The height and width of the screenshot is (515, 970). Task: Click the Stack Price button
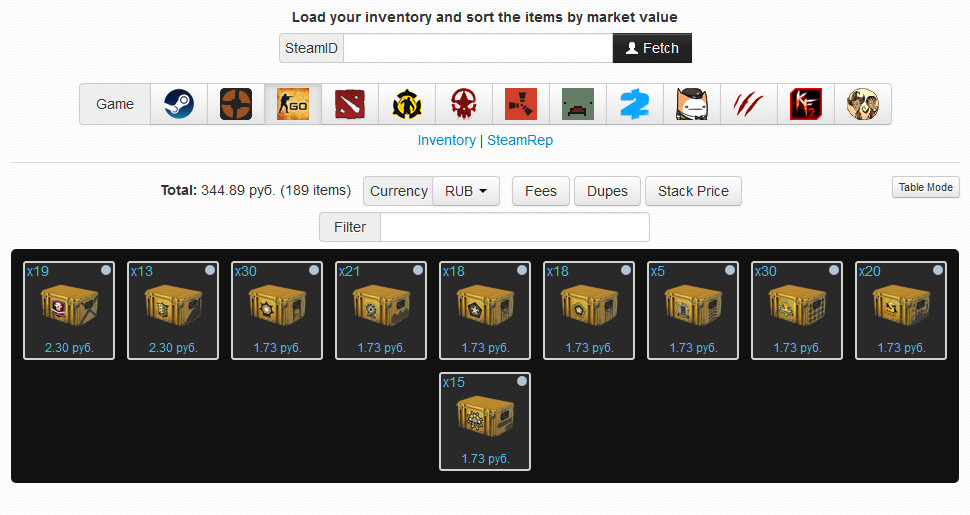[x=693, y=191]
